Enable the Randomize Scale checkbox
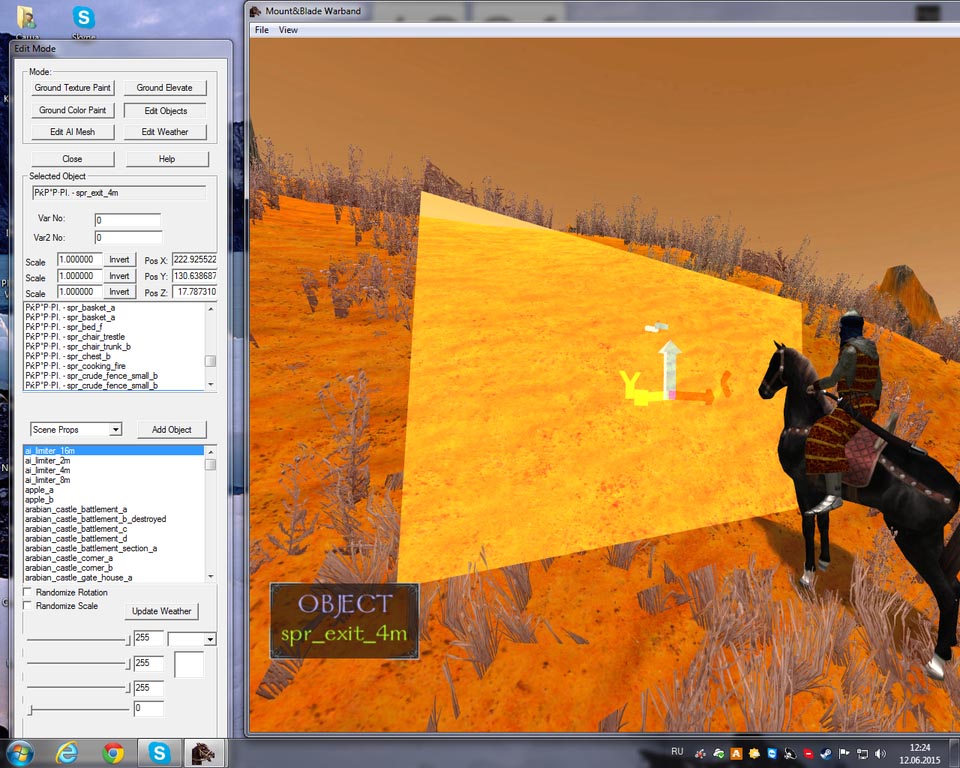 click(28, 606)
